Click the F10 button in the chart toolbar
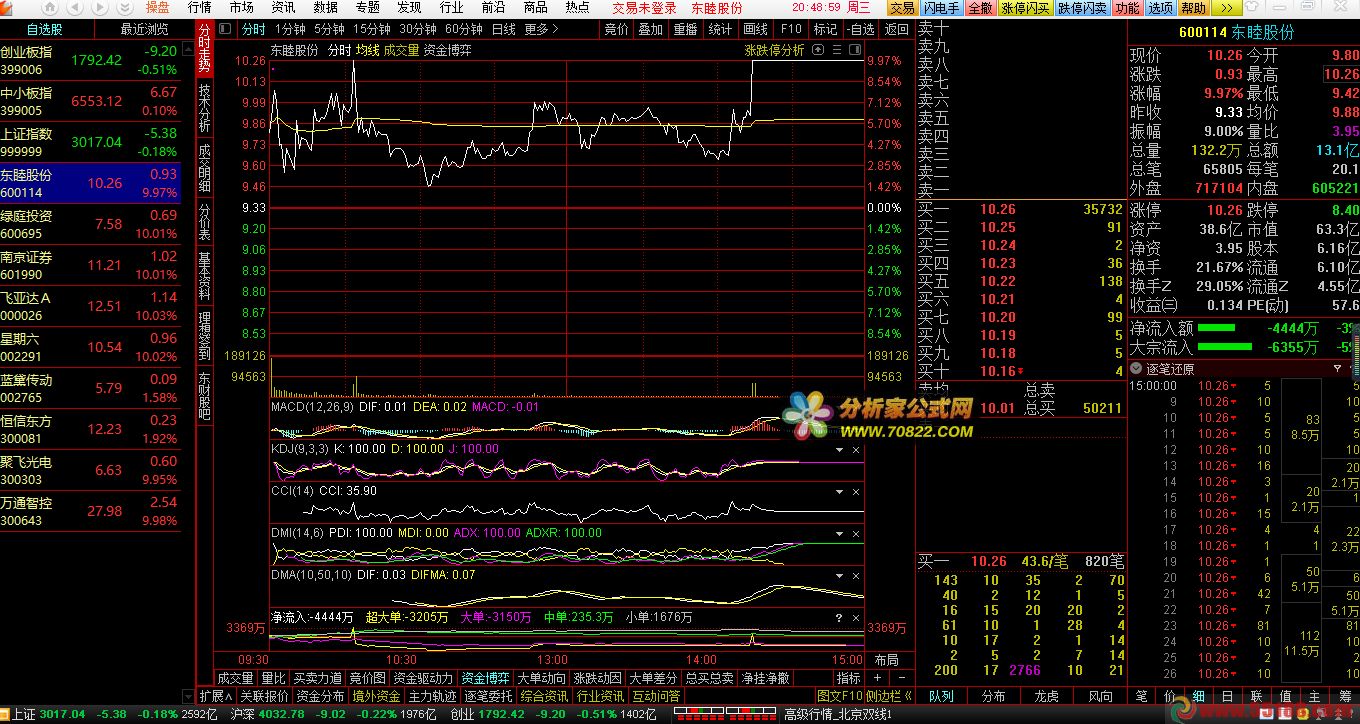The image size is (1360, 724). pos(791,30)
